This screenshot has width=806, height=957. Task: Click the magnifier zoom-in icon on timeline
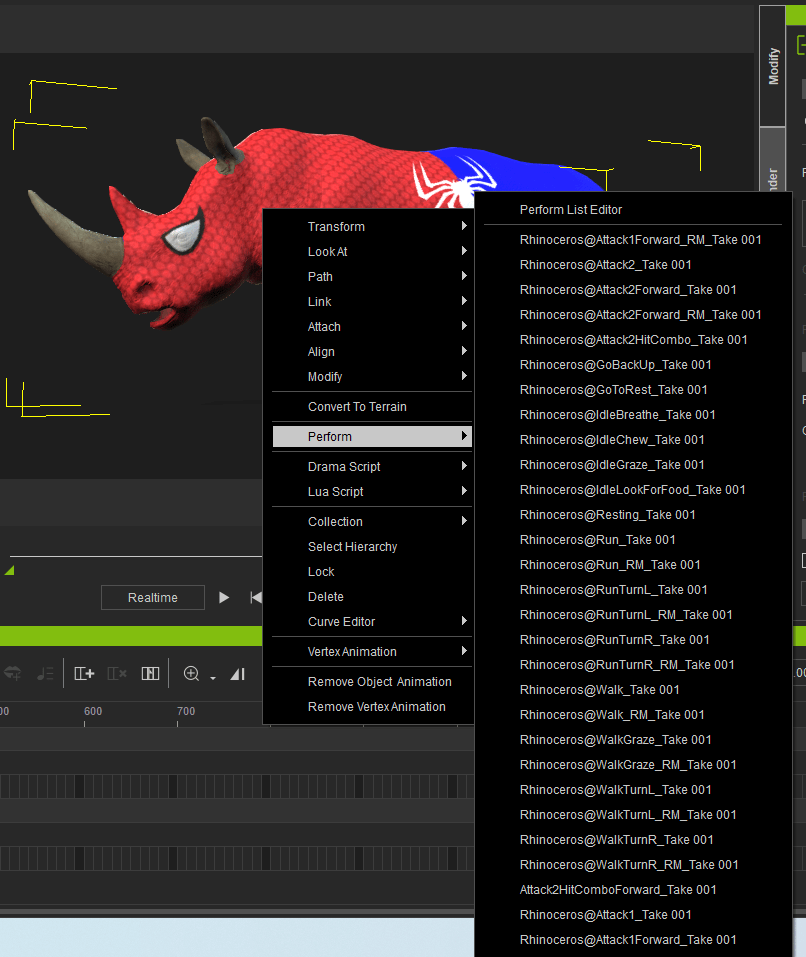[192, 674]
